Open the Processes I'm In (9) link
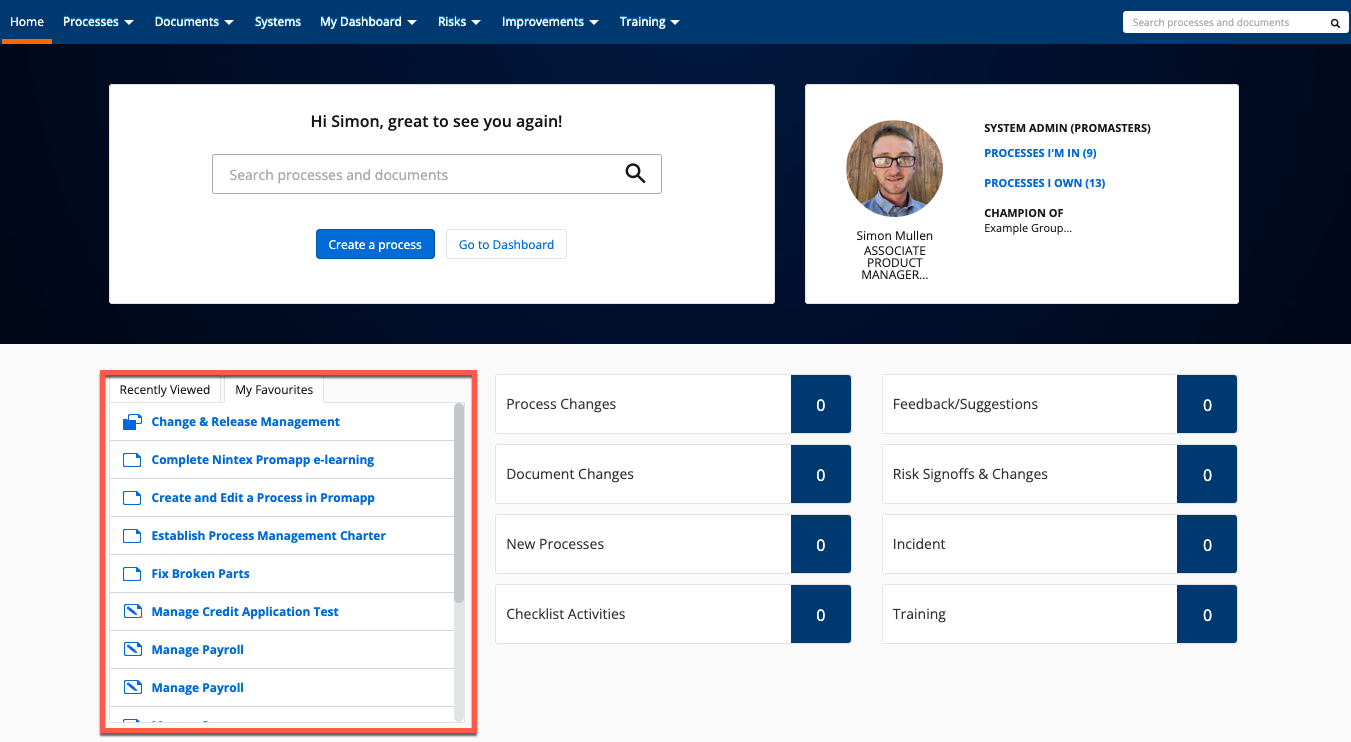Image resolution: width=1351 pixels, height=742 pixels. click(x=1040, y=153)
